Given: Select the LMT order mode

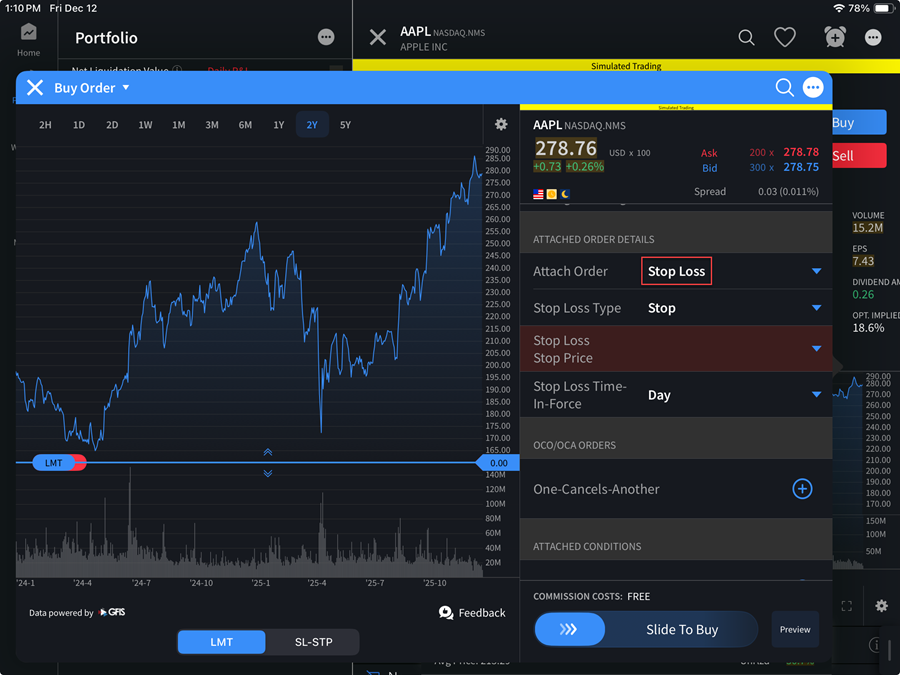Looking at the screenshot, I should (x=221, y=642).
